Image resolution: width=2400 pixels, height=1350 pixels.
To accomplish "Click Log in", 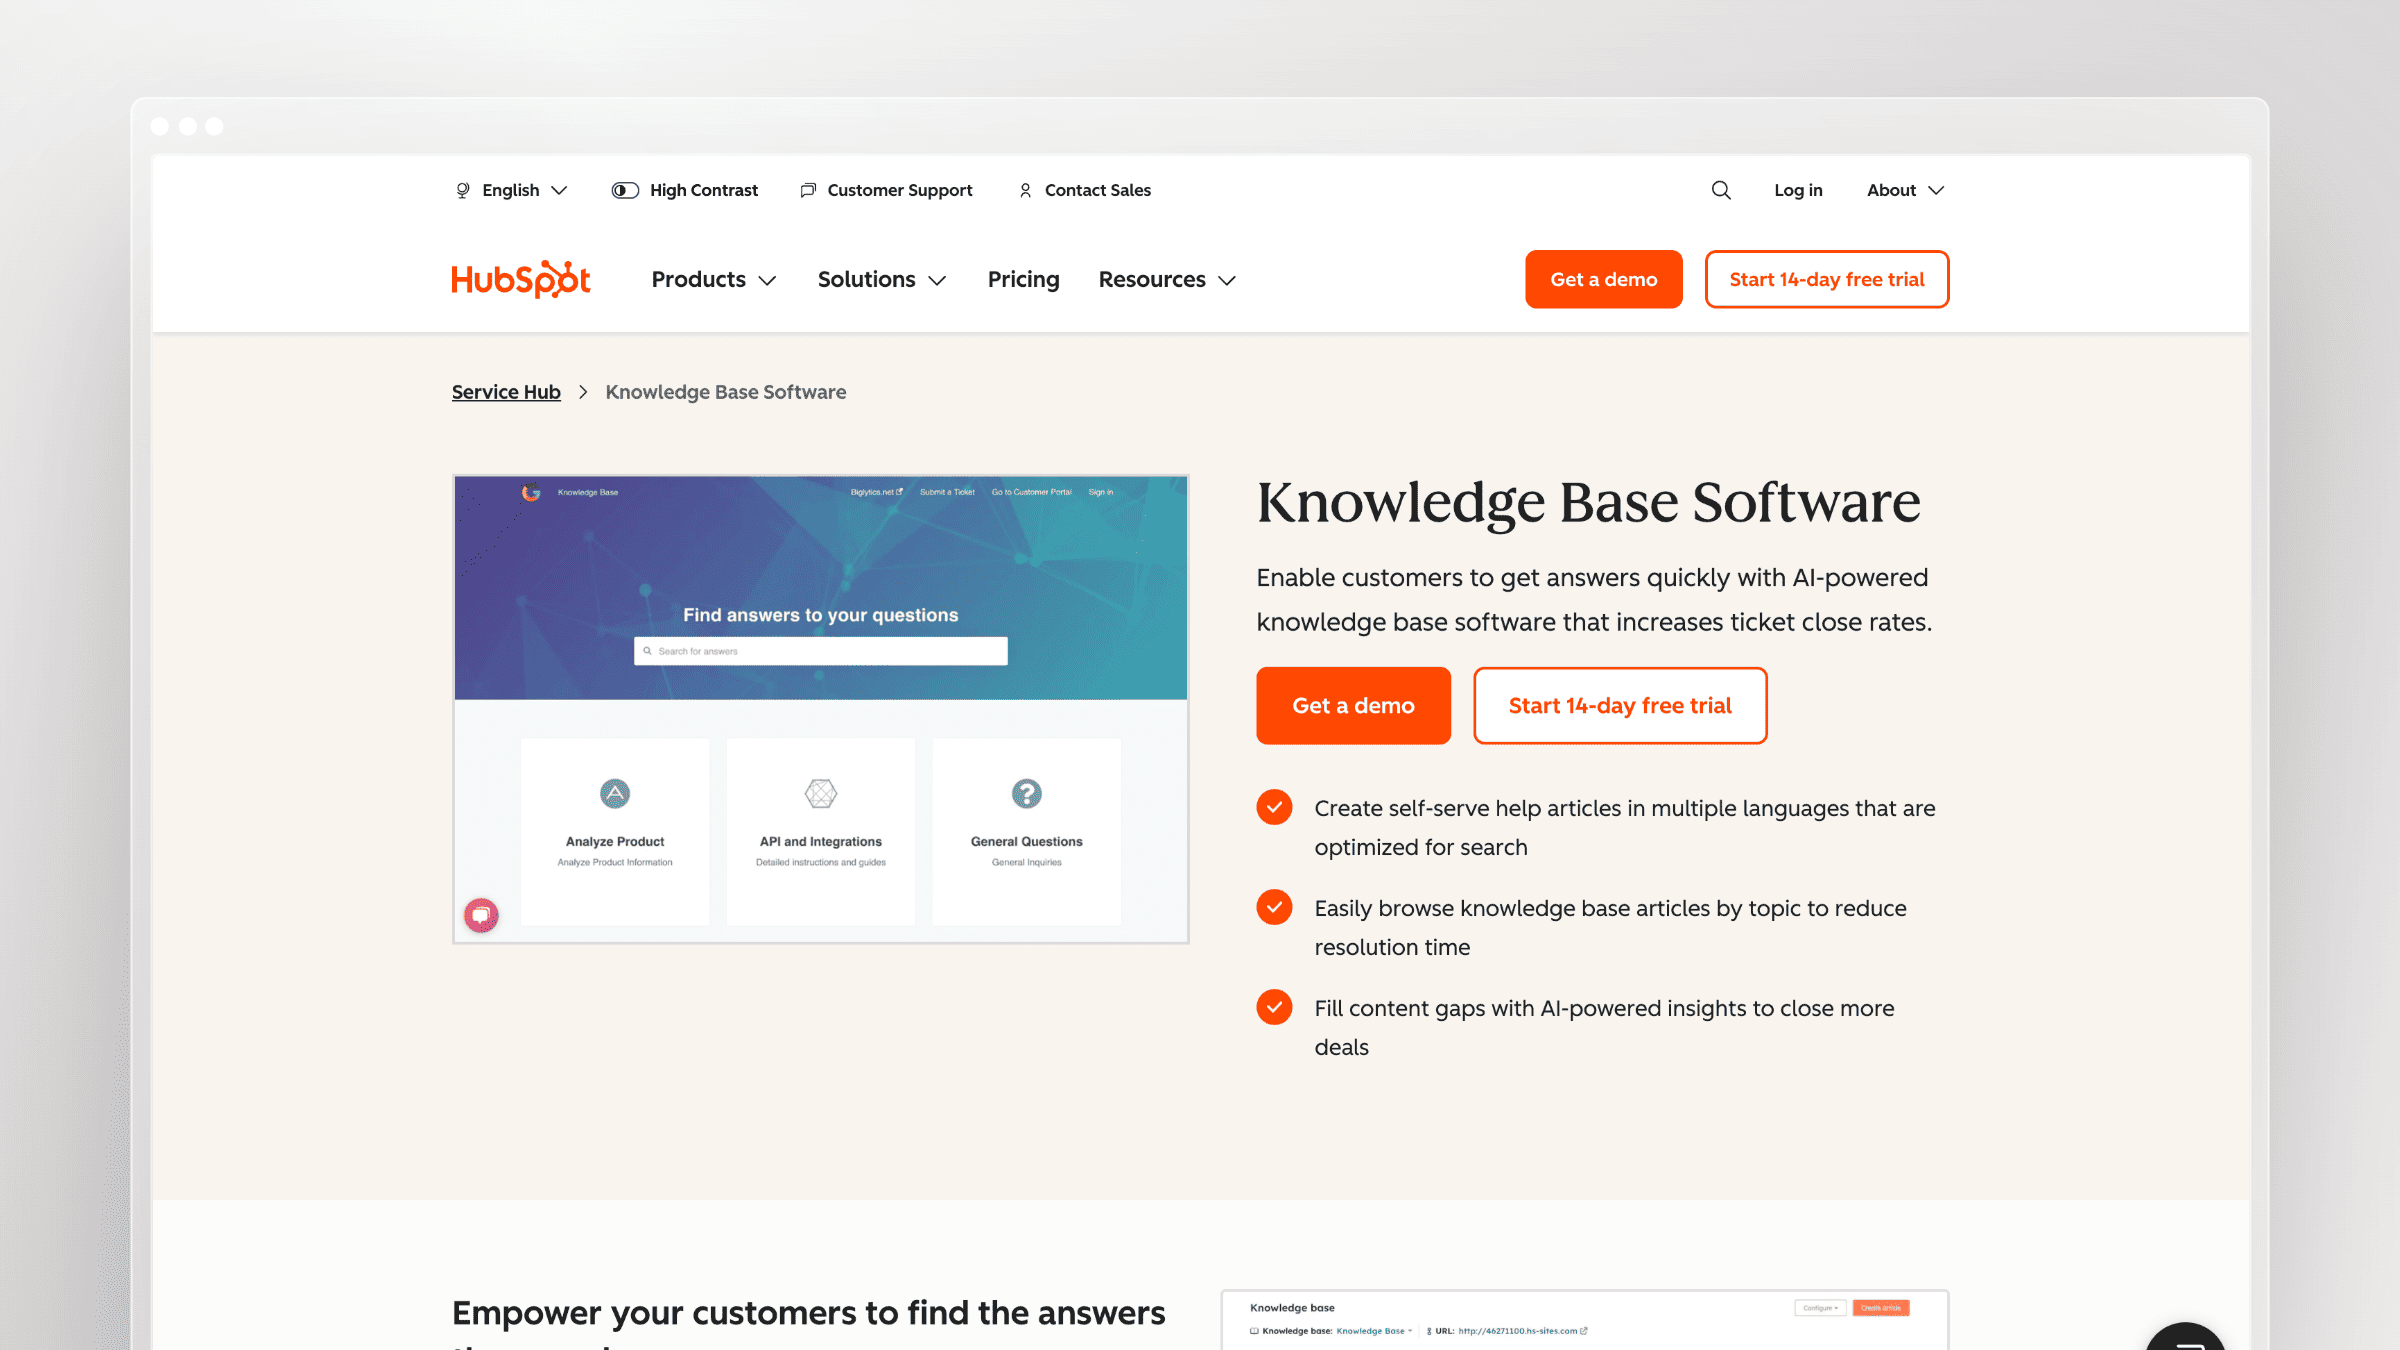I will point(1798,190).
